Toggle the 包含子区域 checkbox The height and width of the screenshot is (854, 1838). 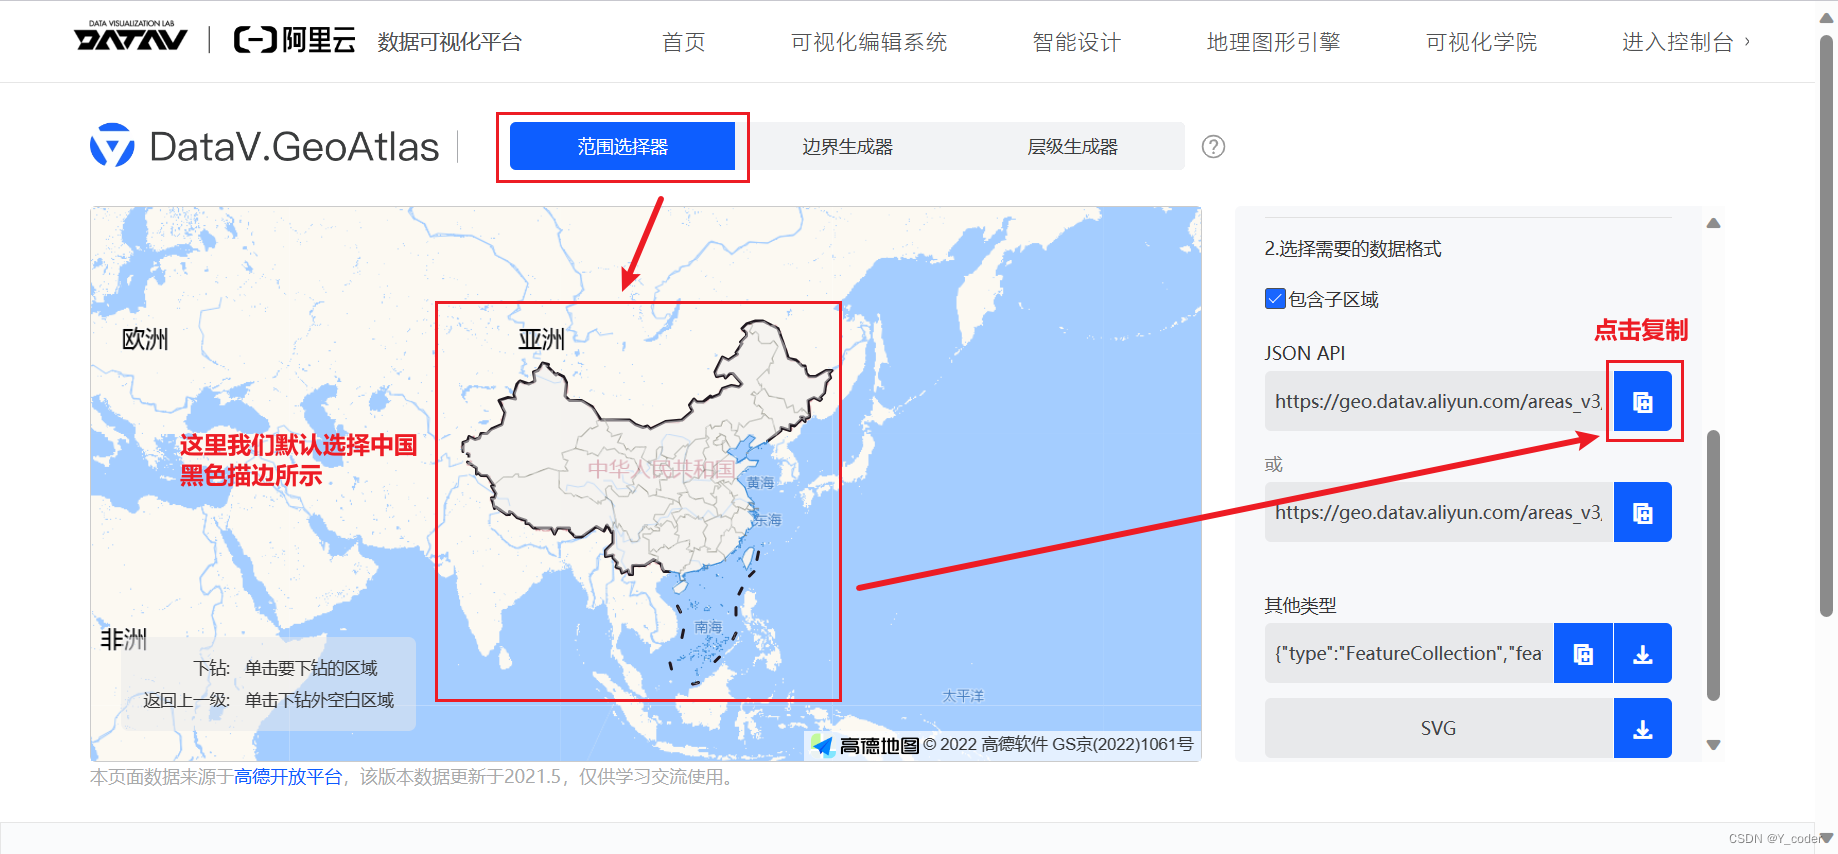click(x=1275, y=299)
